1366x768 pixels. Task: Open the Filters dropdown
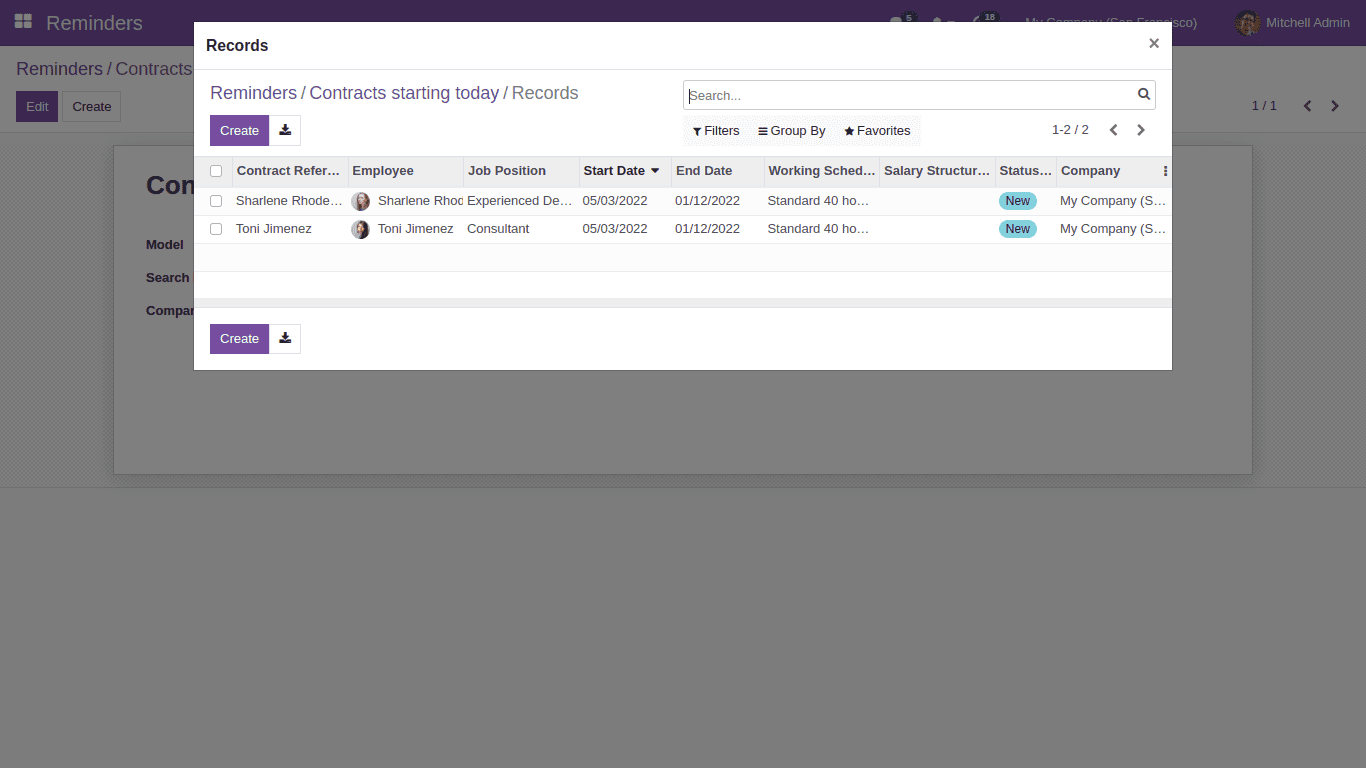[x=715, y=130]
